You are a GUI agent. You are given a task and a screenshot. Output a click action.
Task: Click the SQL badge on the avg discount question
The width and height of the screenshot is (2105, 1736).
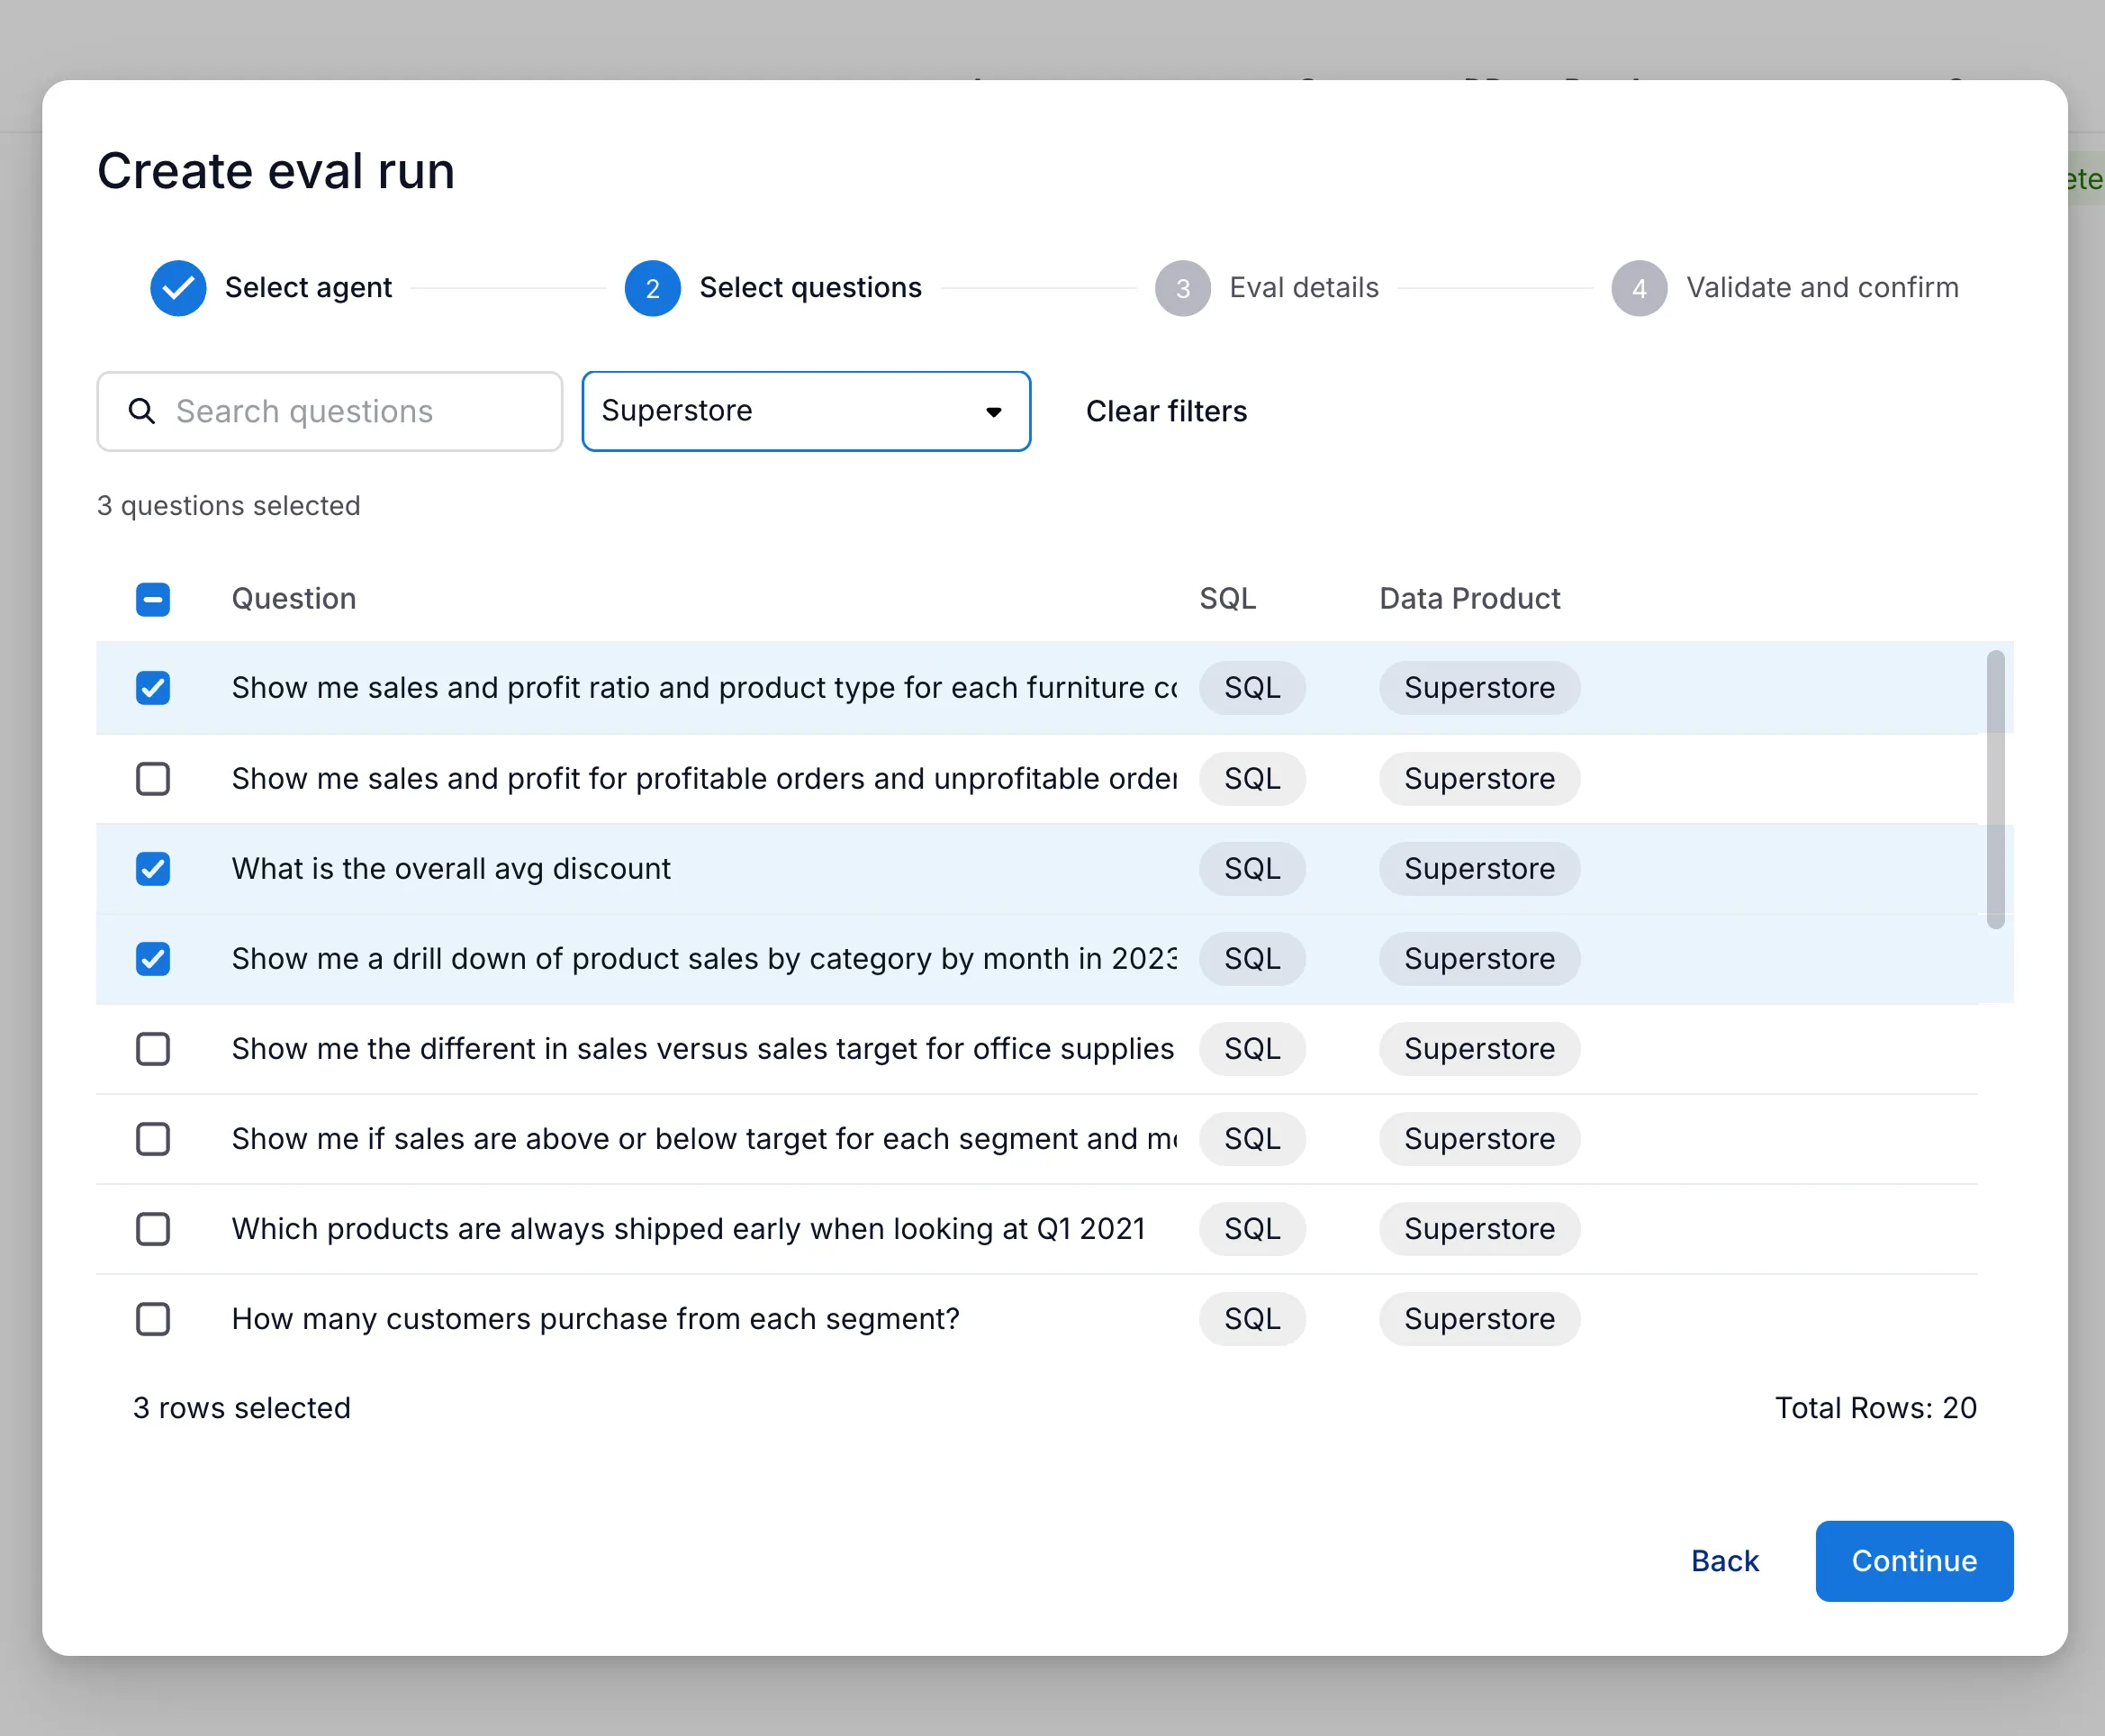[x=1252, y=868]
